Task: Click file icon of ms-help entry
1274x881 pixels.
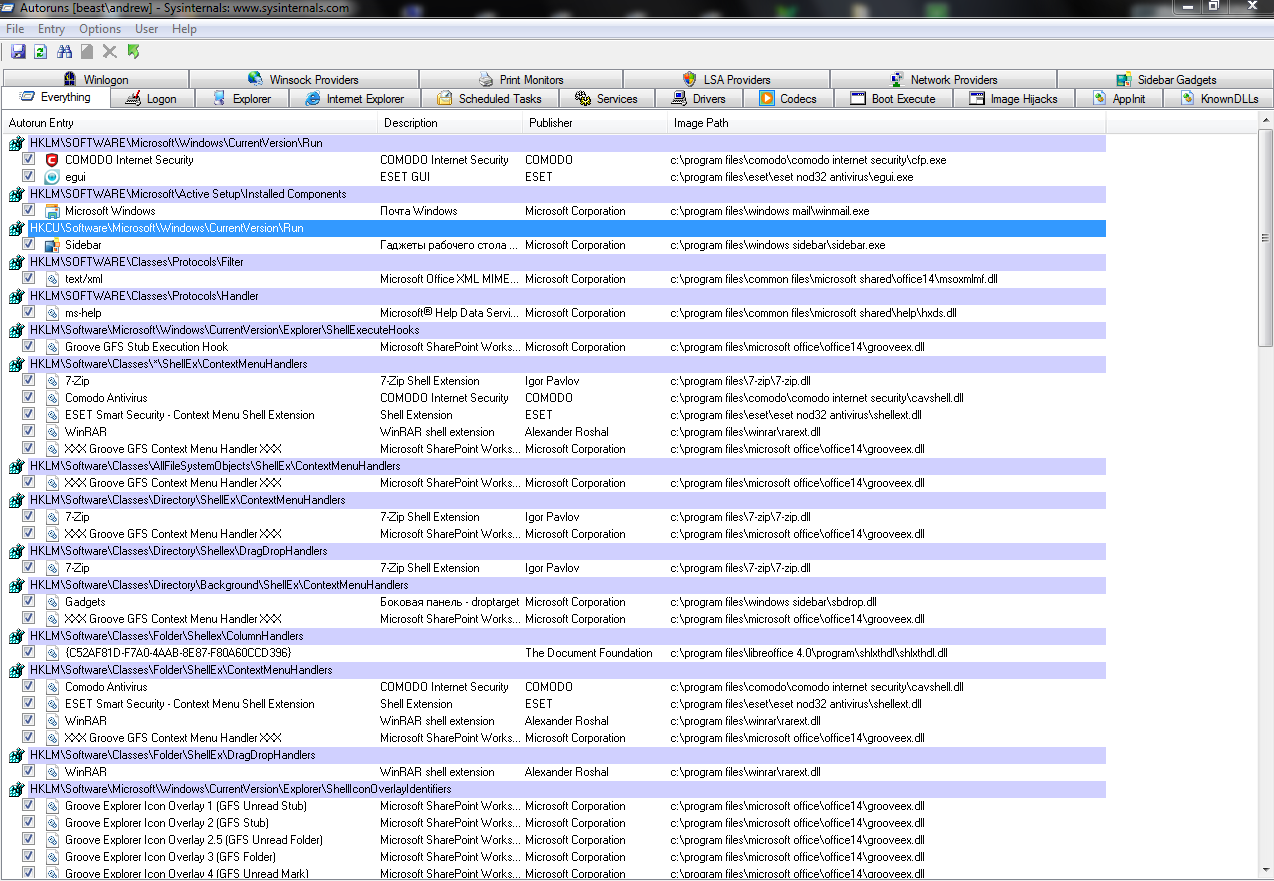Action: (x=52, y=313)
